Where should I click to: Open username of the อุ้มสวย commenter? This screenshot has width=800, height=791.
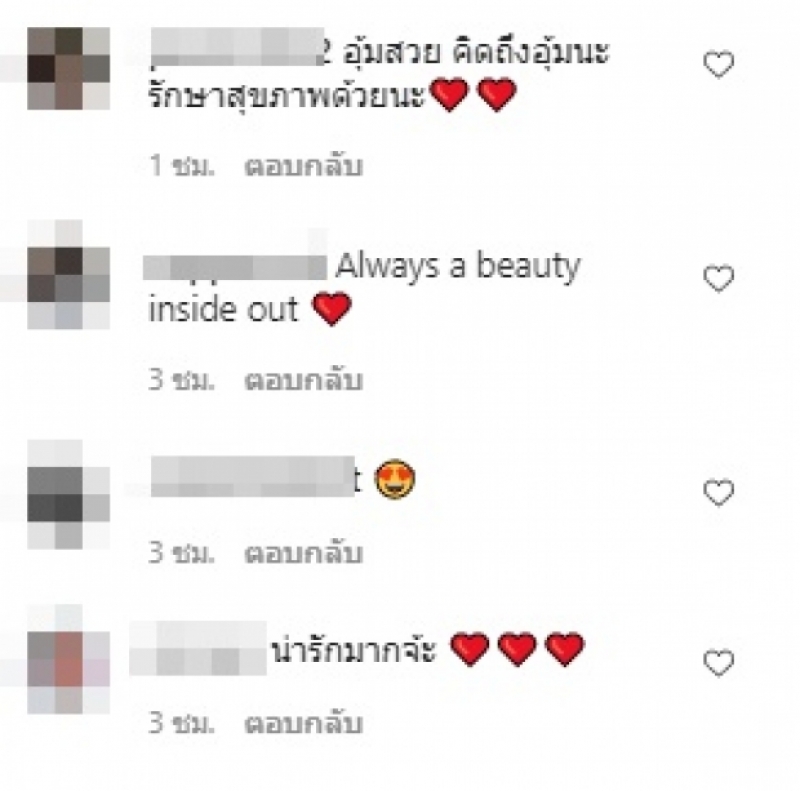[238, 48]
